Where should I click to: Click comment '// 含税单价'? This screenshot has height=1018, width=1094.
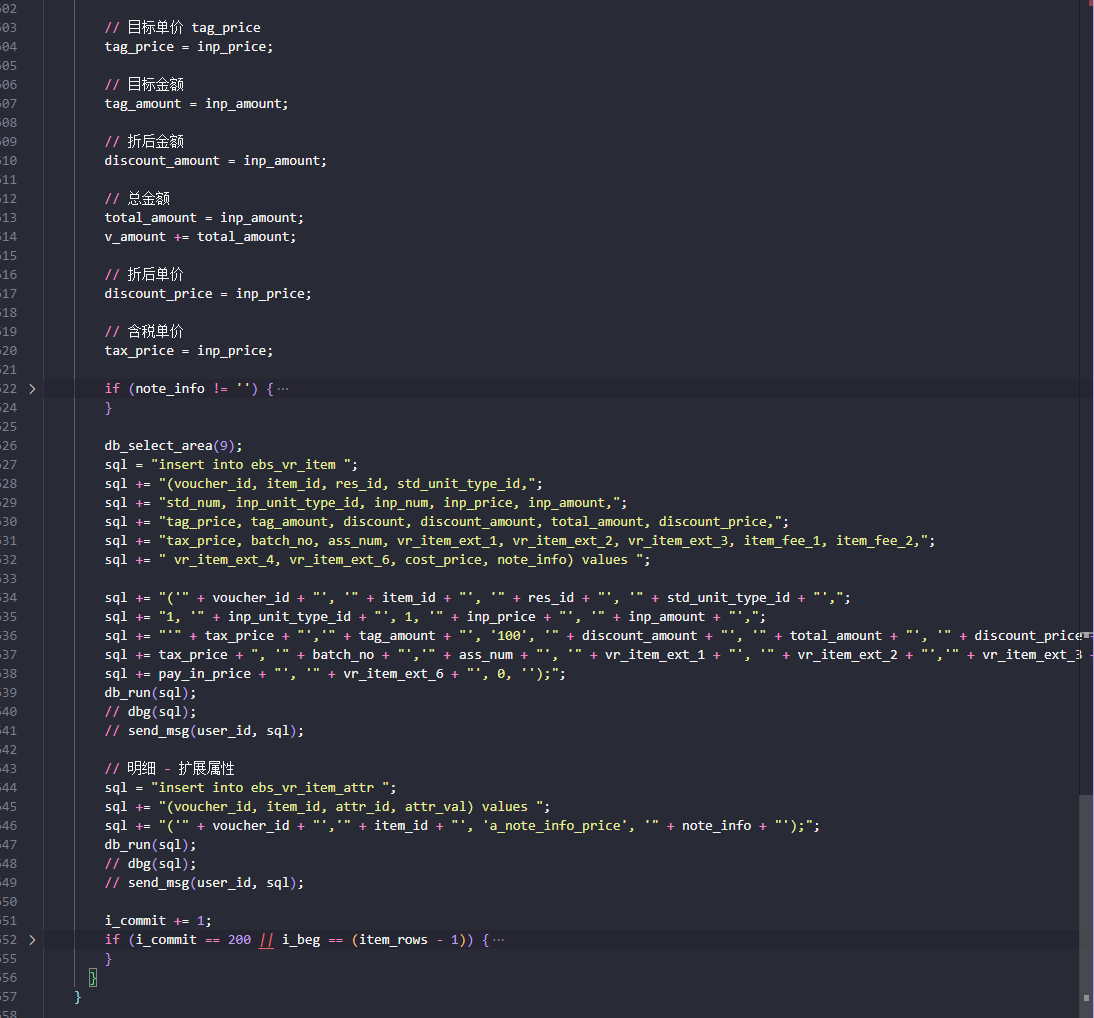tap(144, 331)
